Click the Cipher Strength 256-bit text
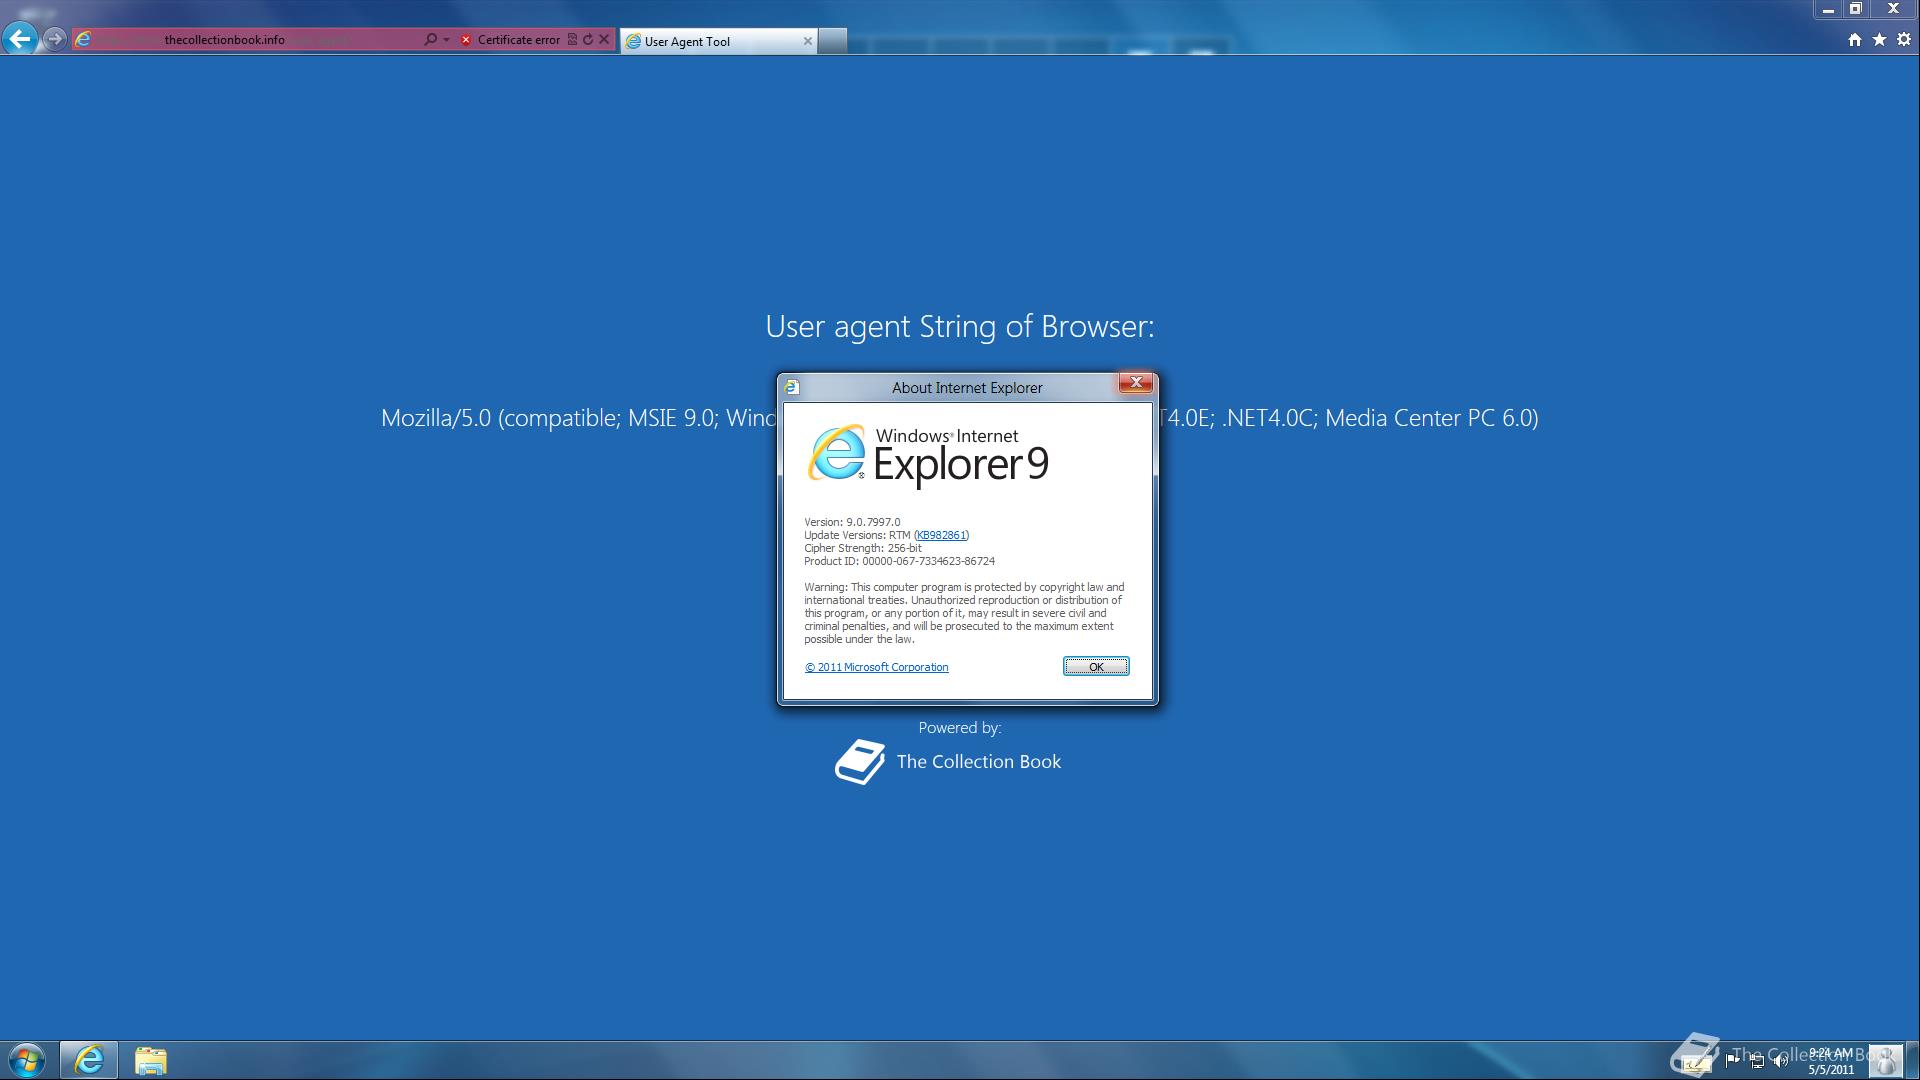This screenshot has width=1920, height=1080. pos(863,548)
